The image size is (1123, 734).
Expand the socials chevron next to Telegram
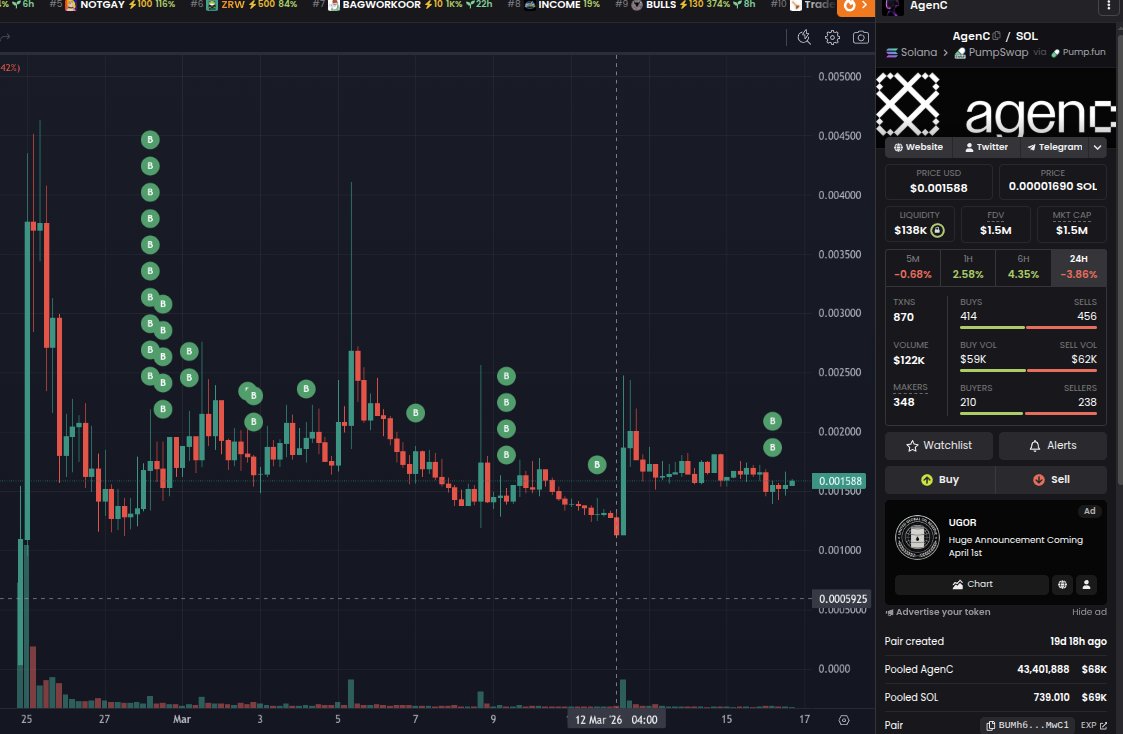(1097, 148)
